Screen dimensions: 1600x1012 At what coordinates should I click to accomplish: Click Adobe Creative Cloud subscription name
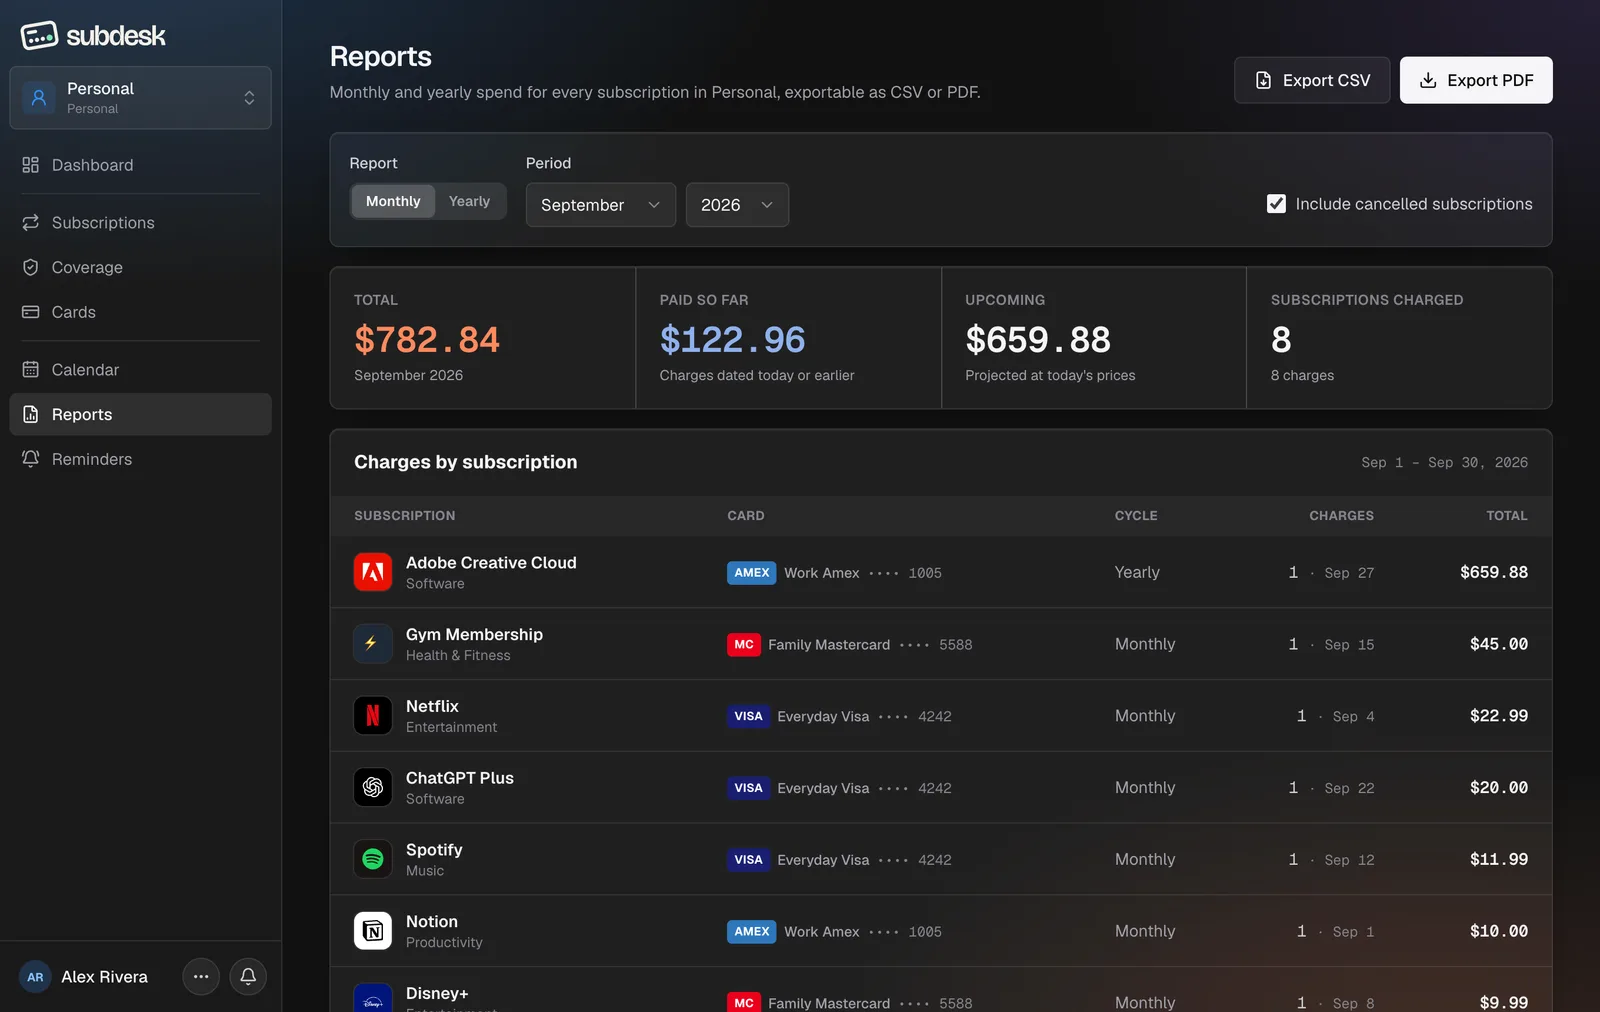491,563
